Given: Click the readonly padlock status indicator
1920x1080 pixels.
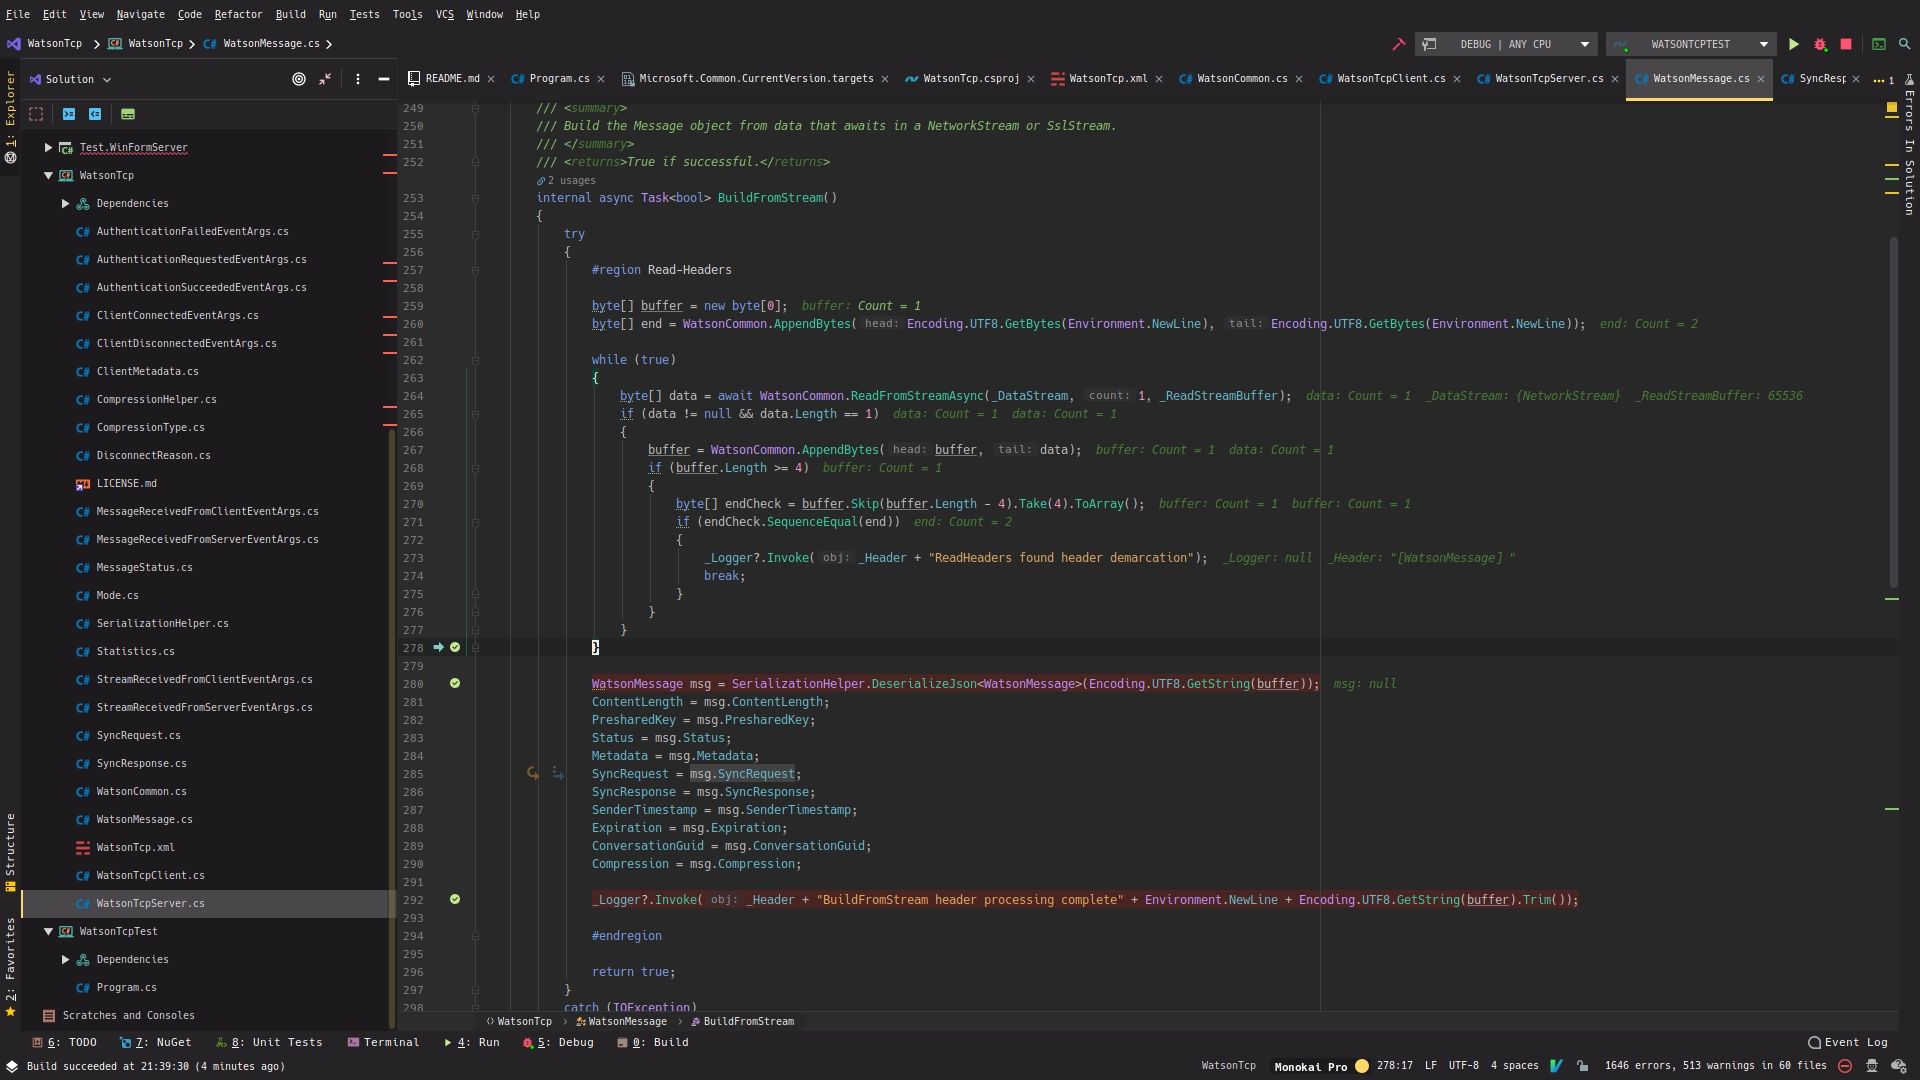Looking at the screenshot, I should [x=1582, y=1066].
